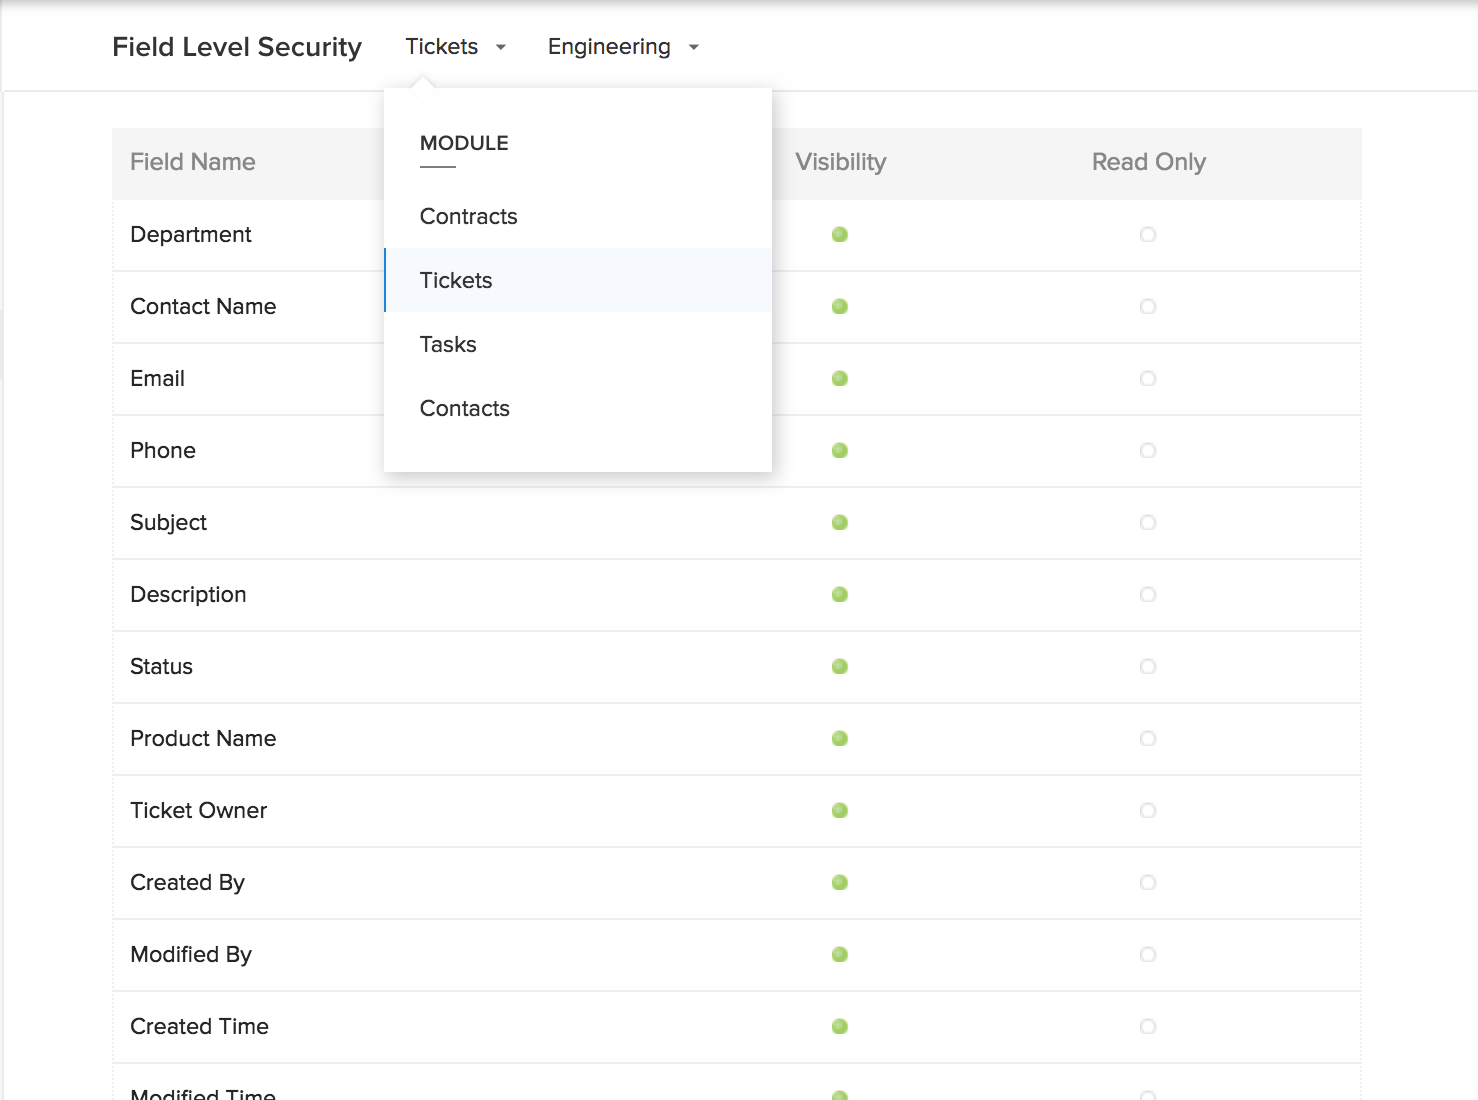Set Product Name field to Read Only
Viewport: 1478px width, 1100px height.
(1148, 738)
